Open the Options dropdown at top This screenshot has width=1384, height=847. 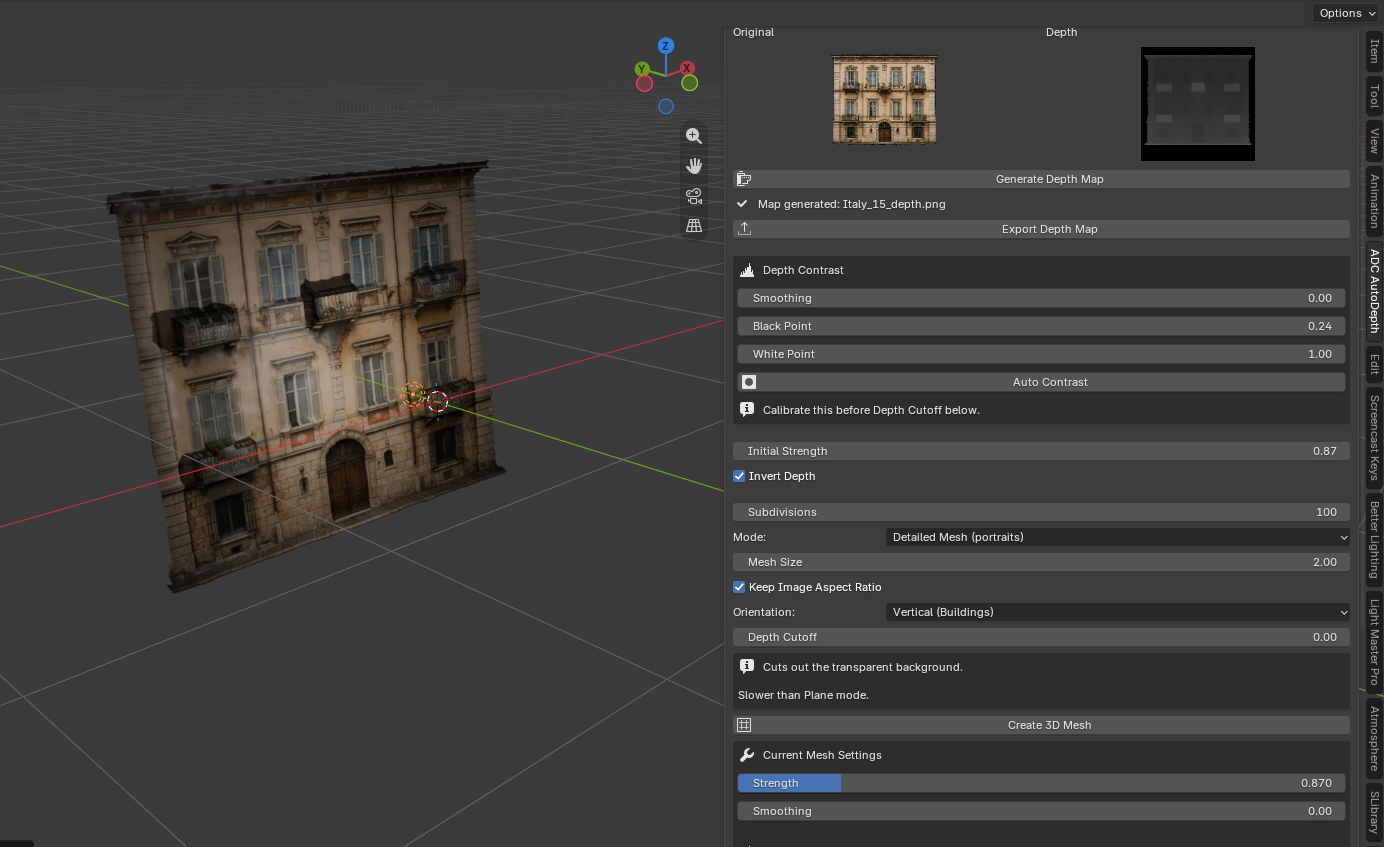(1347, 13)
